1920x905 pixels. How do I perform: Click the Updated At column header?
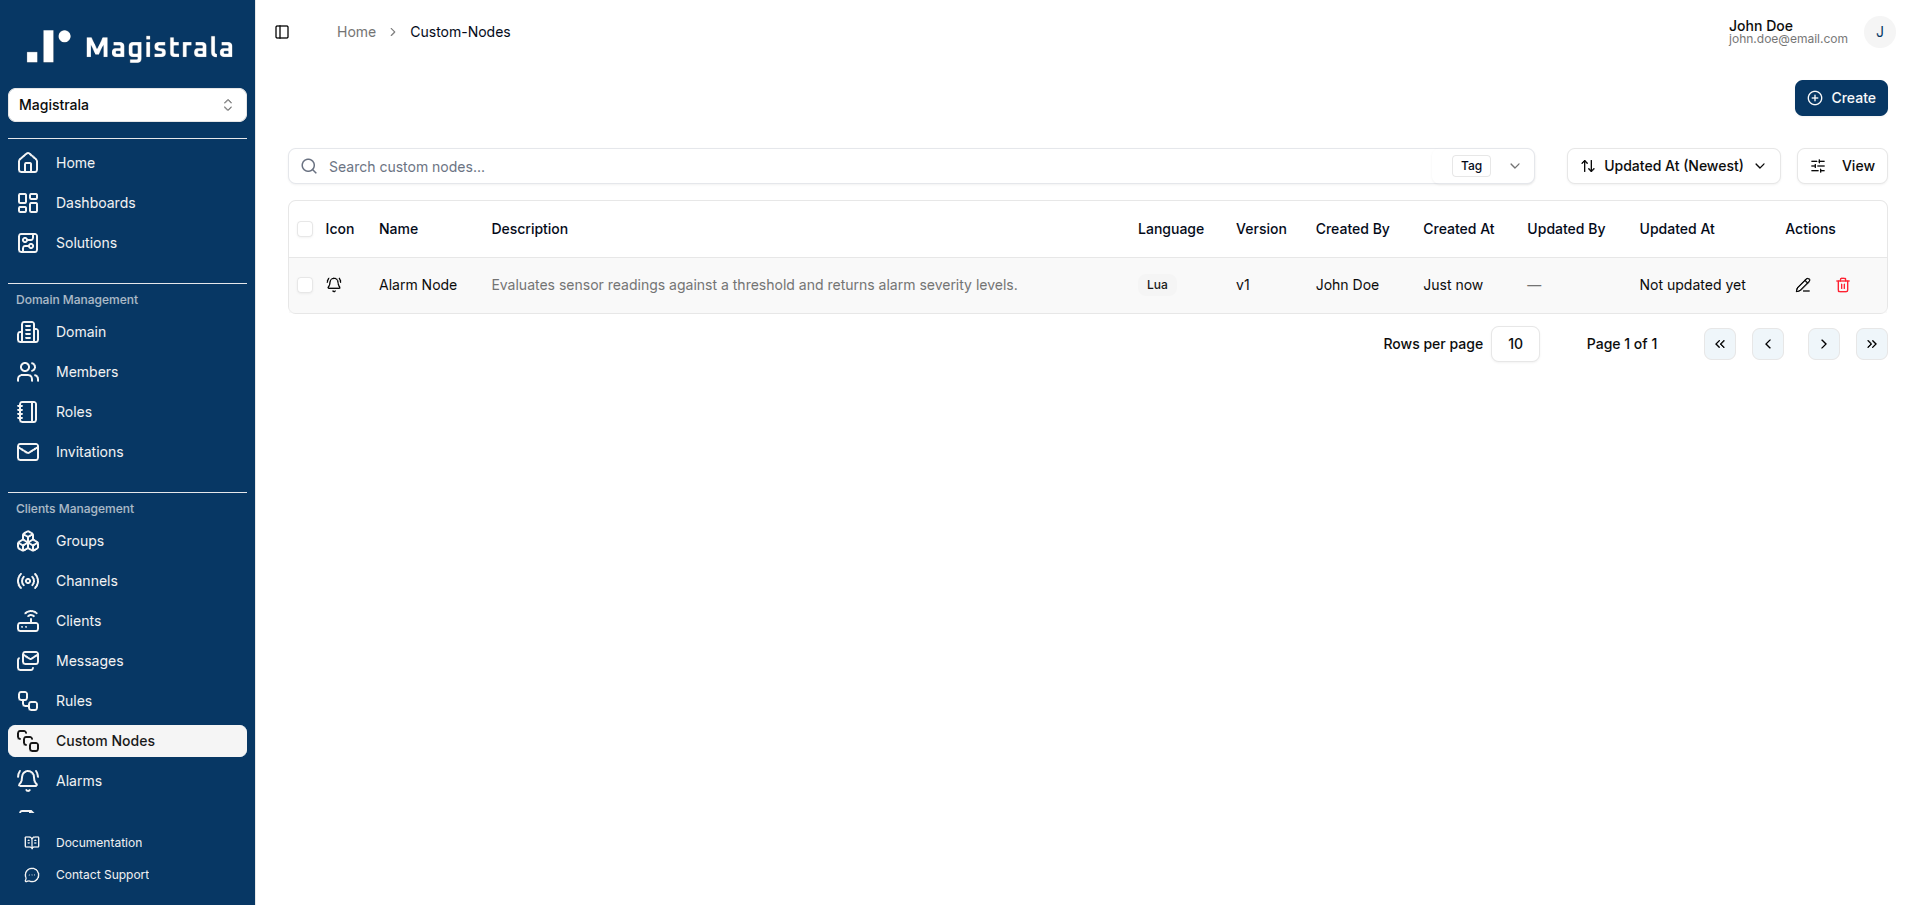pyautogui.click(x=1677, y=229)
